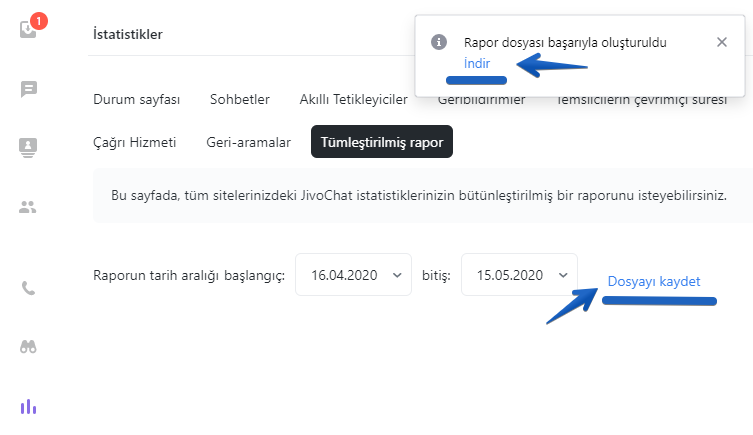Open the statistics bar chart icon
This screenshot has width=753, height=435.
tap(28, 407)
